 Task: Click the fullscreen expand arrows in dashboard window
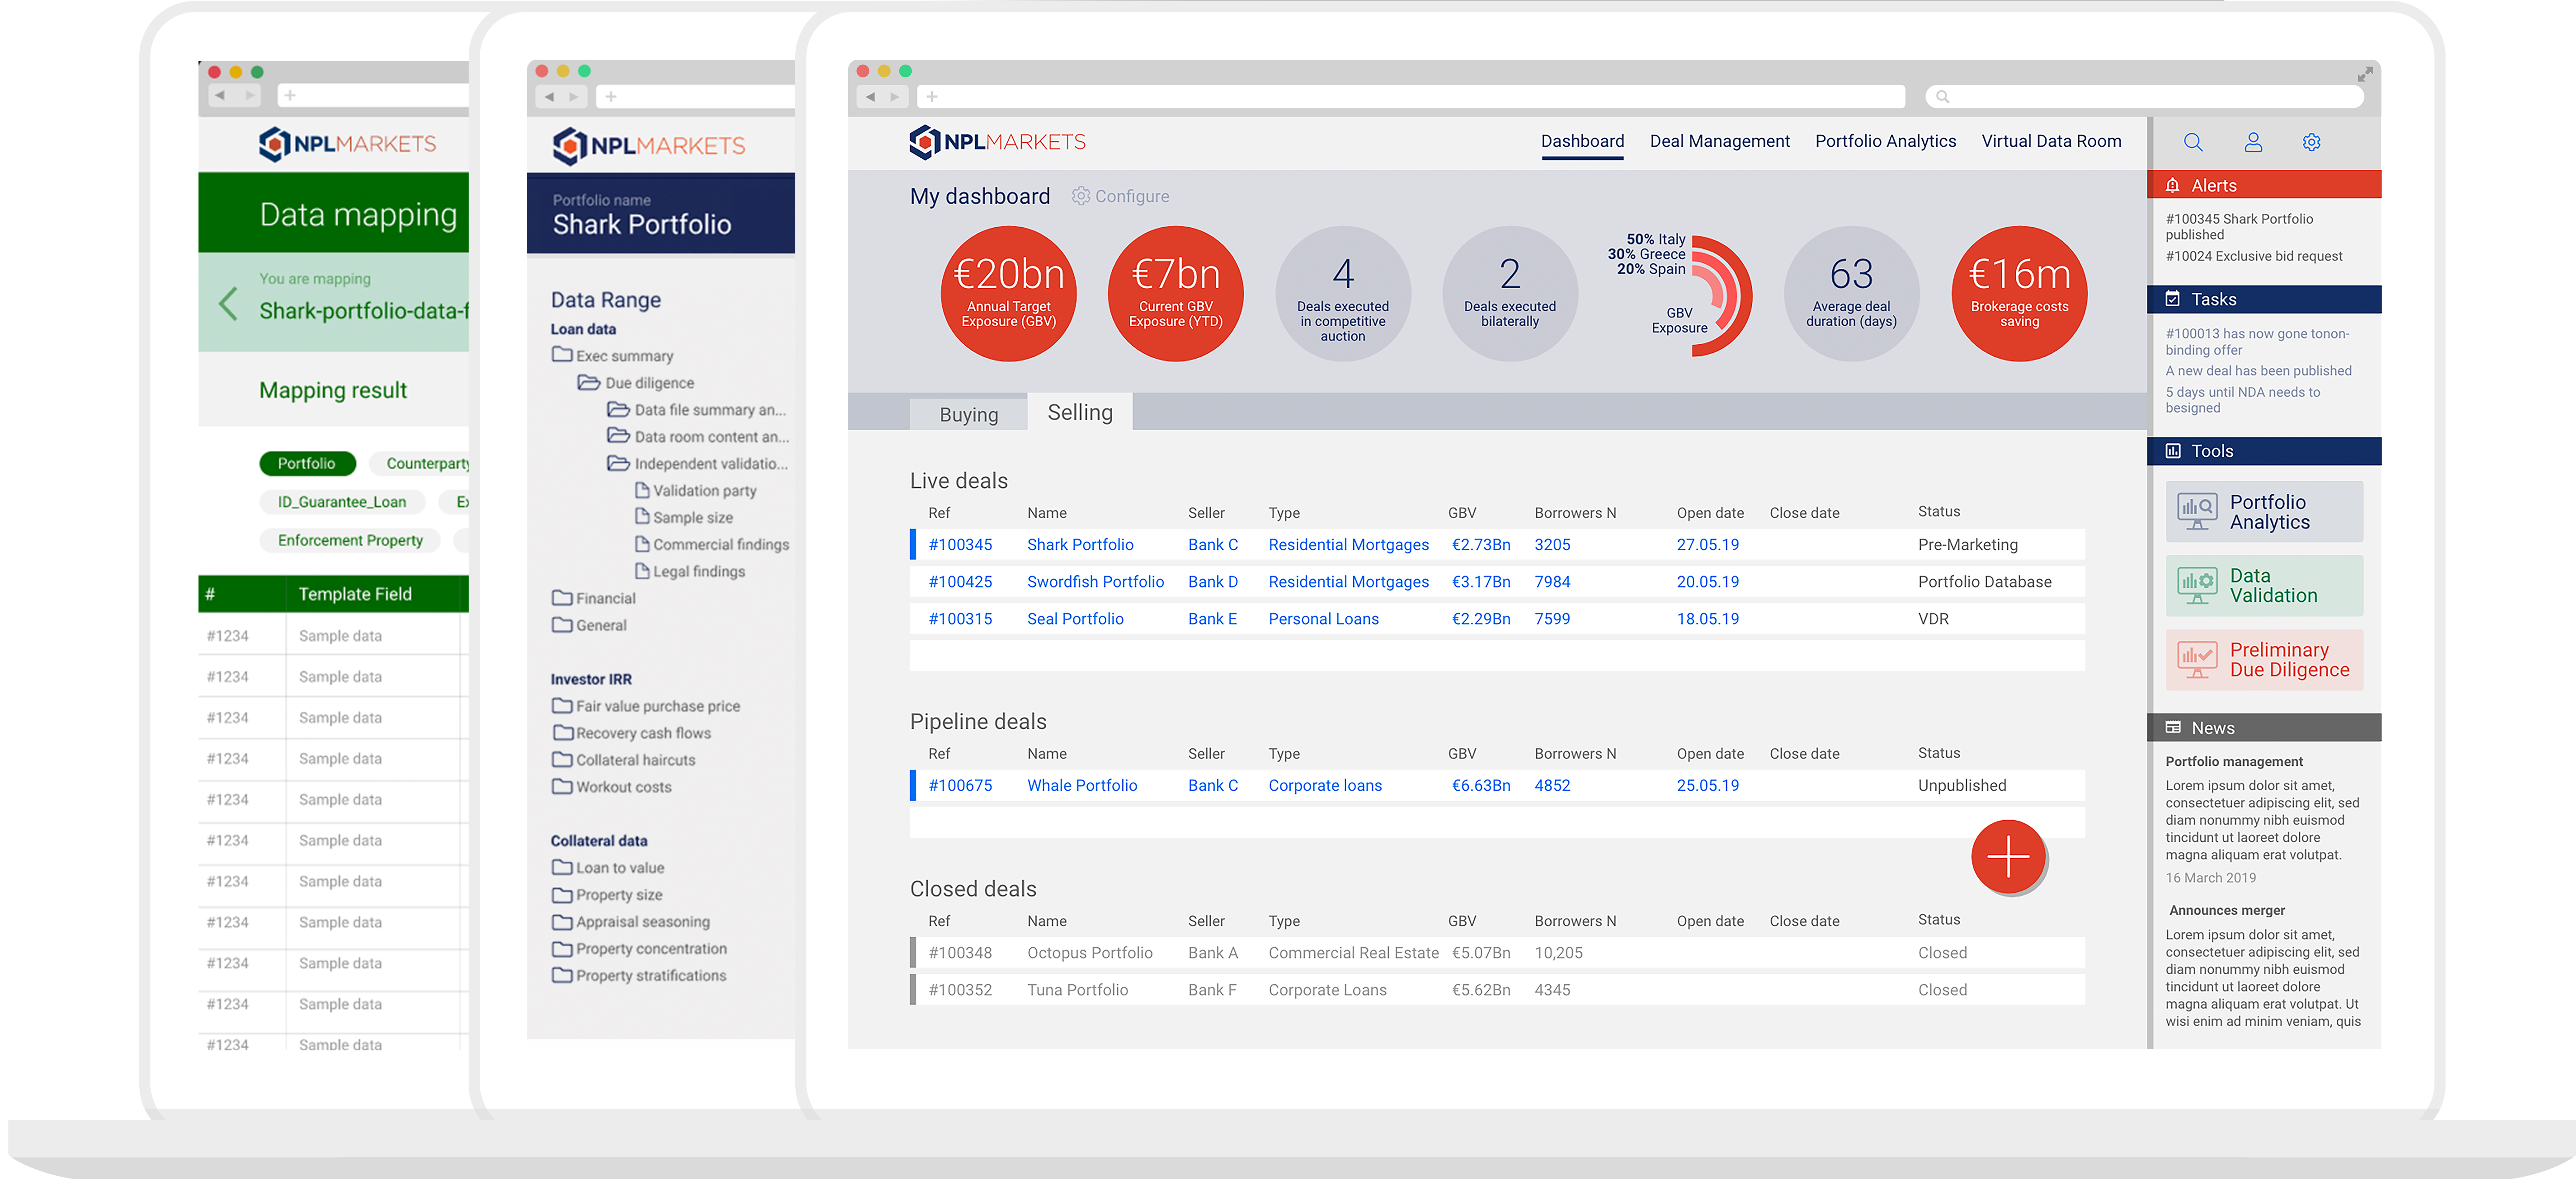click(2364, 74)
